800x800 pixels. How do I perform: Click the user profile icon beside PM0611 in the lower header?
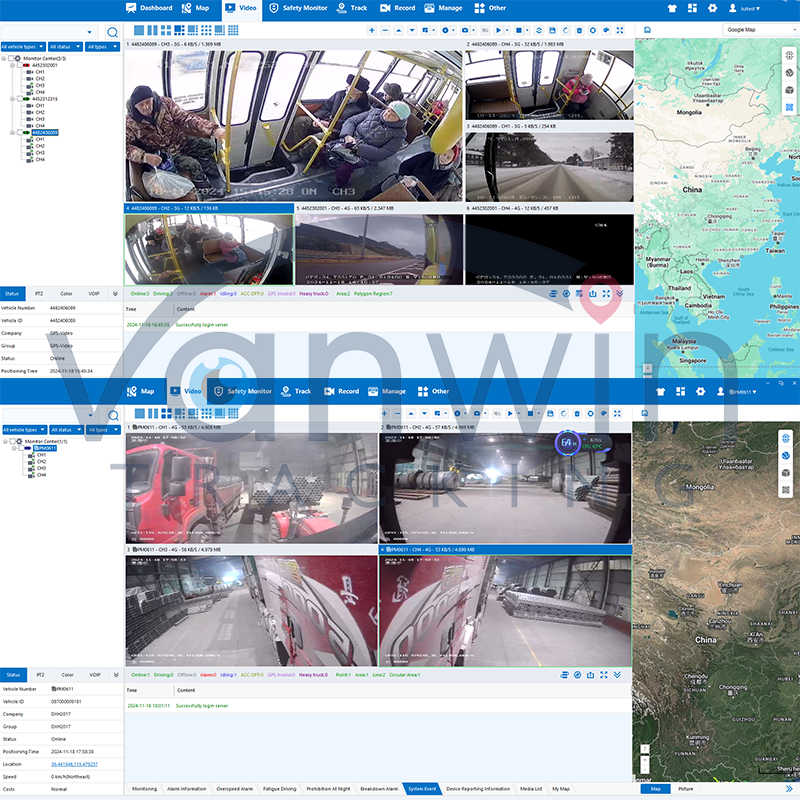tap(719, 391)
